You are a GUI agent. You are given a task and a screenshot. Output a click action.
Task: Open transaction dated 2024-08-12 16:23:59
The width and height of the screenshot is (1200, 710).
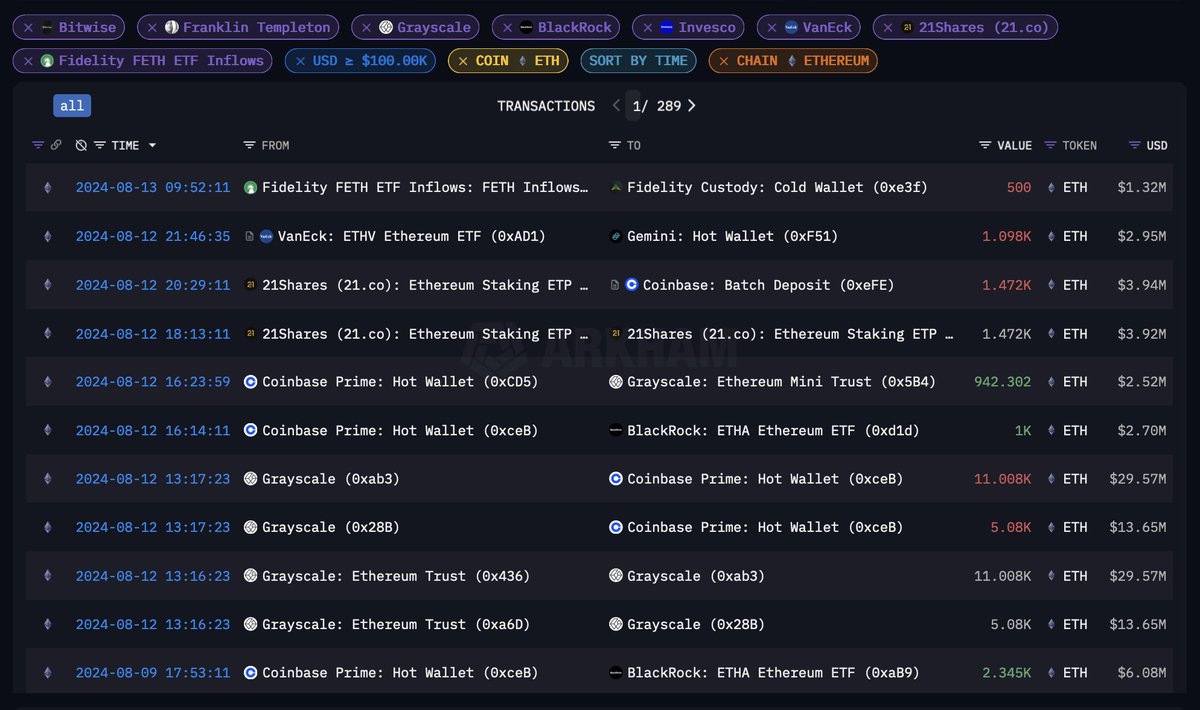pos(153,382)
